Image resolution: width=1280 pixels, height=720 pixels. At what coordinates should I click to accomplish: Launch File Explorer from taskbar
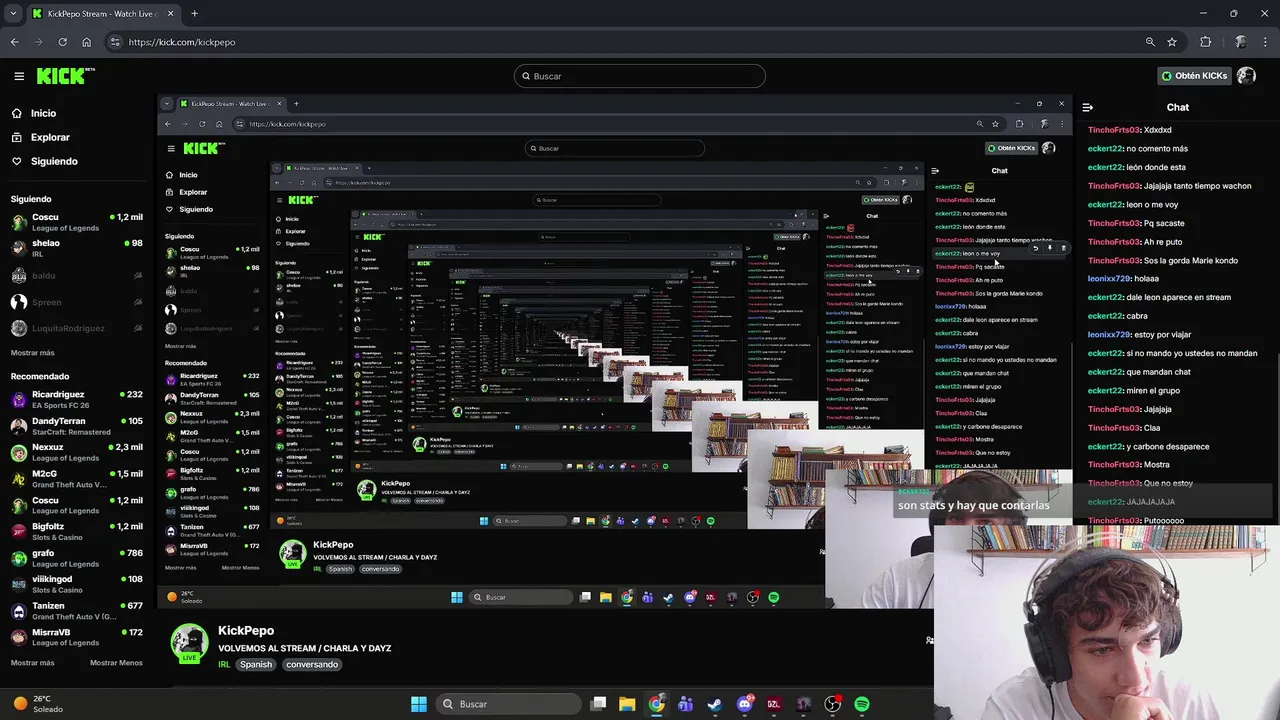pyautogui.click(x=627, y=704)
